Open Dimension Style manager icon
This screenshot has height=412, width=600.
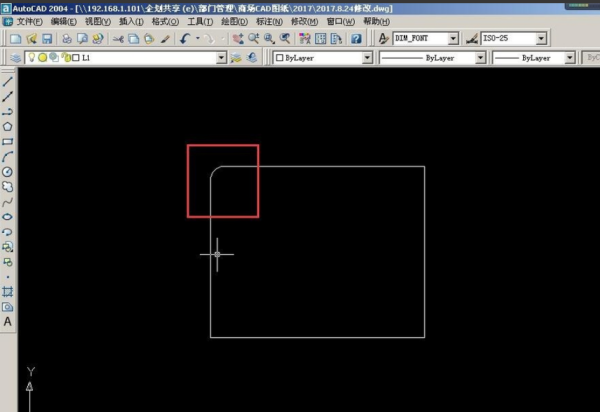pos(472,38)
